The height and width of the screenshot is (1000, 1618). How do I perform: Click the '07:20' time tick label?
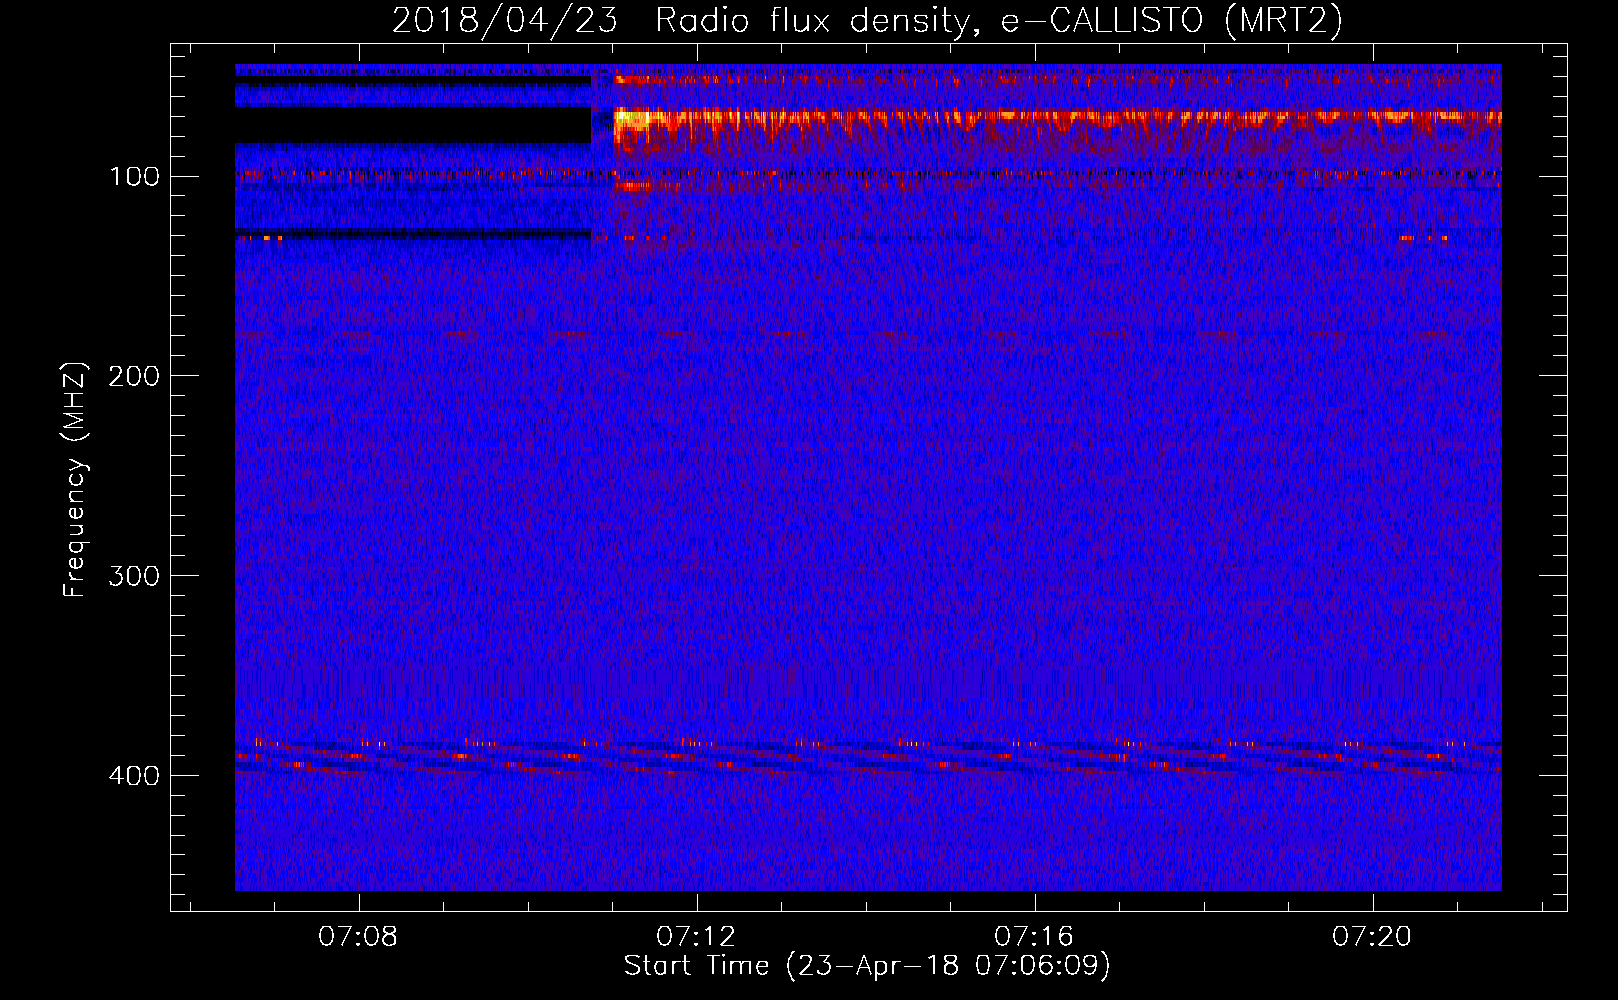[x=1372, y=937]
